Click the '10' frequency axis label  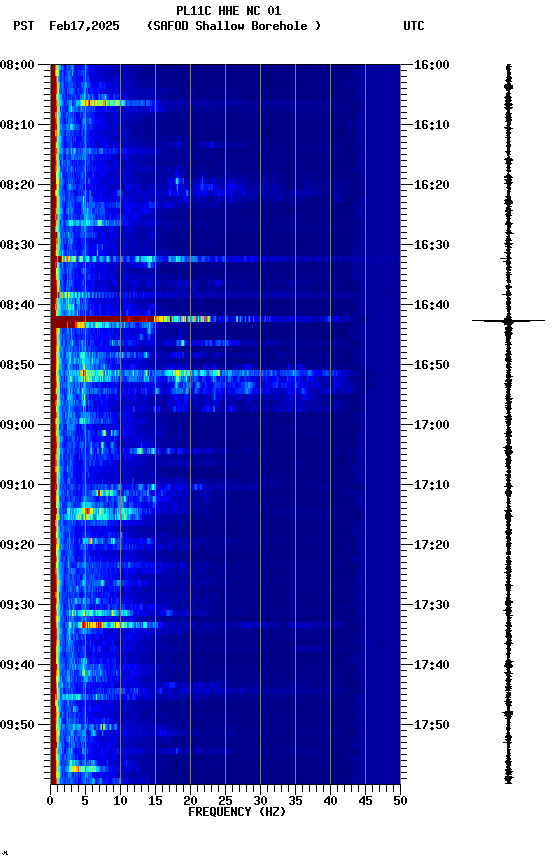(x=120, y=801)
